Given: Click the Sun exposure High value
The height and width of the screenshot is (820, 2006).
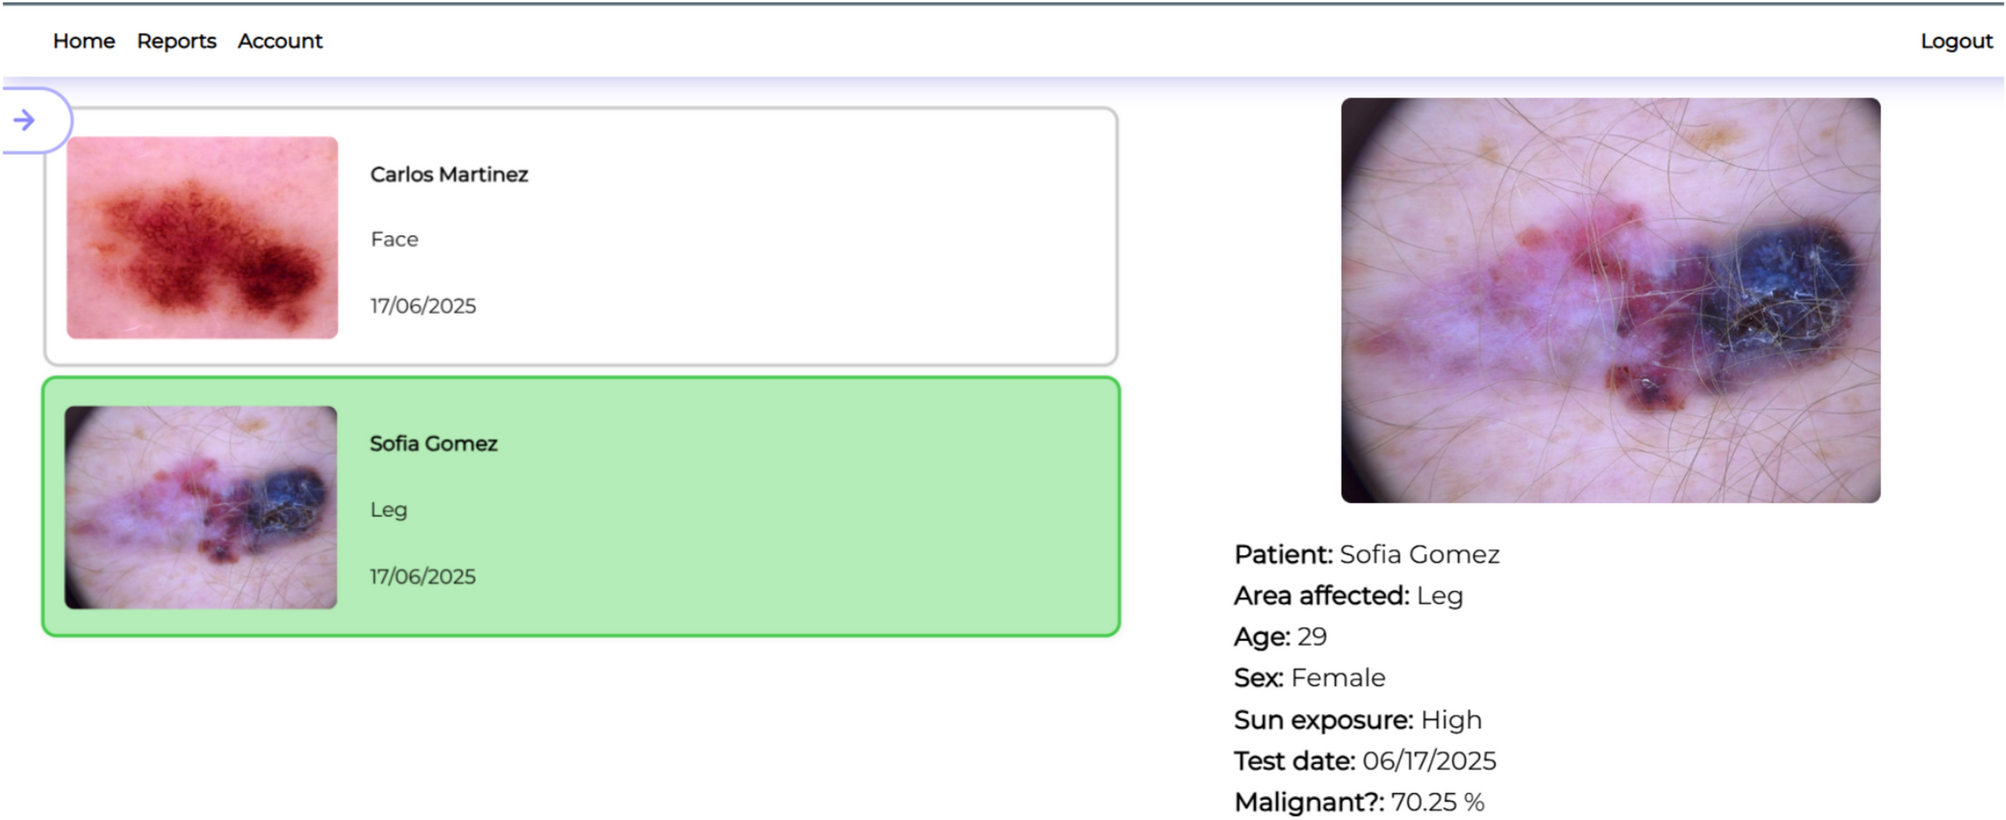Looking at the screenshot, I should click(1451, 720).
